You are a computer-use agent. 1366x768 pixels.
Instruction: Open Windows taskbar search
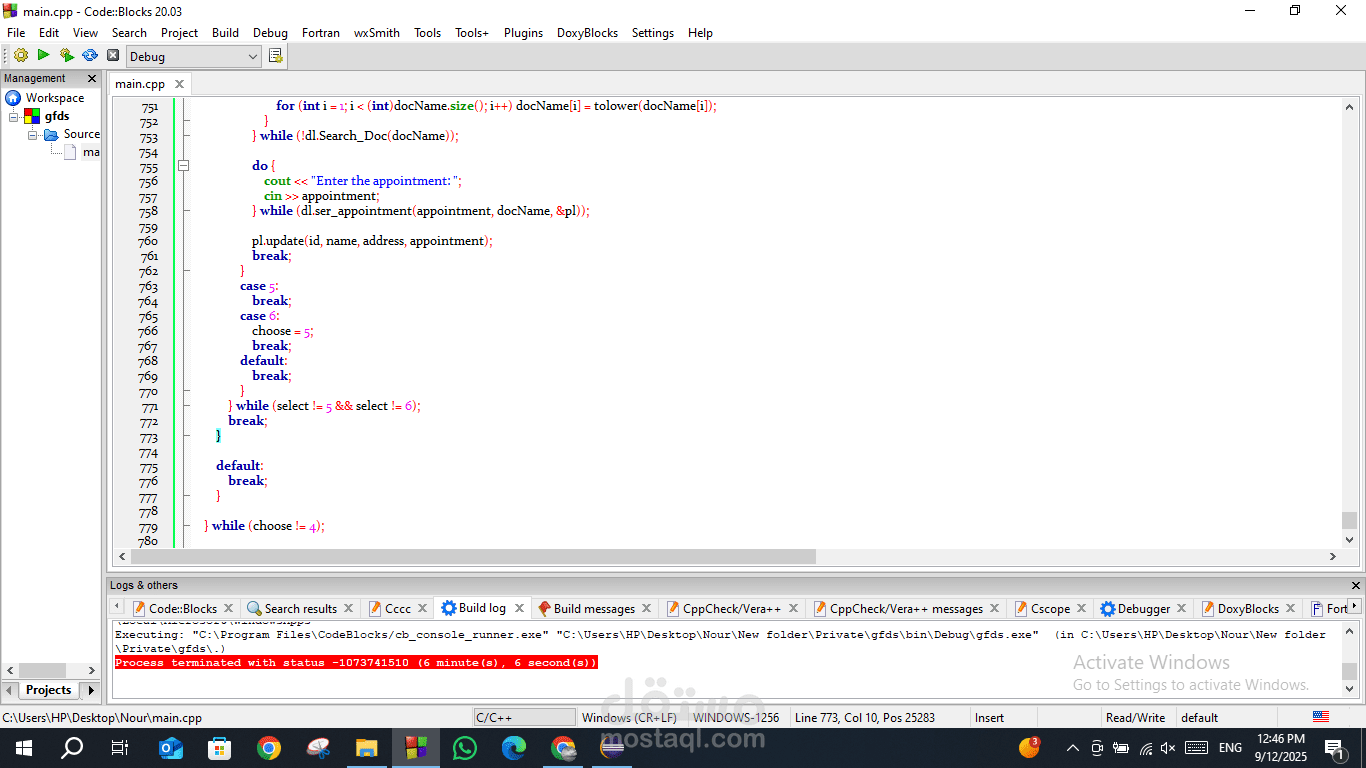pyautogui.click(x=72, y=747)
